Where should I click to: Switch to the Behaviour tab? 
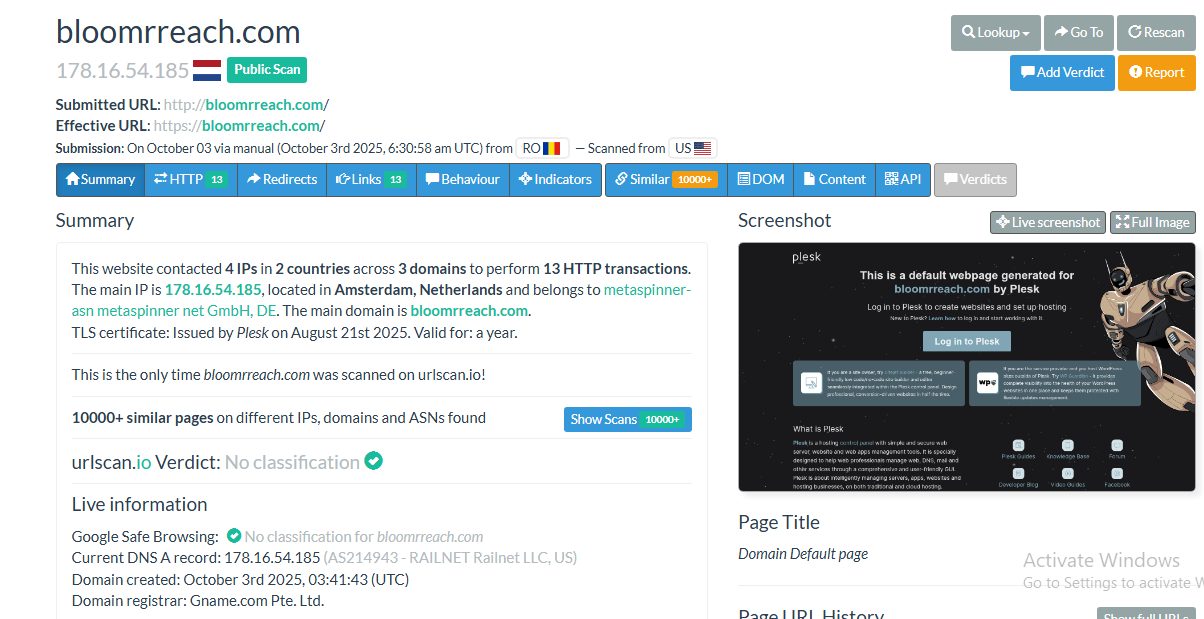(x=462, y=179)
